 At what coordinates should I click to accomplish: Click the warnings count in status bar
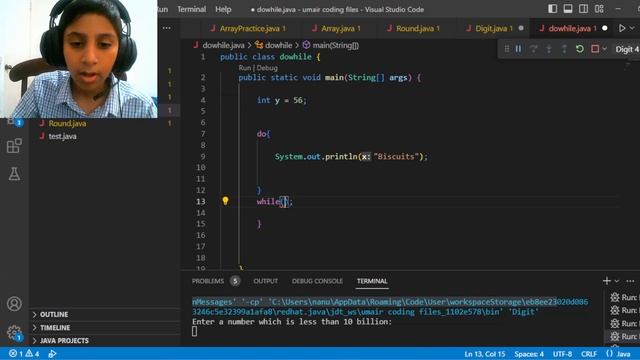click(32, 353)
